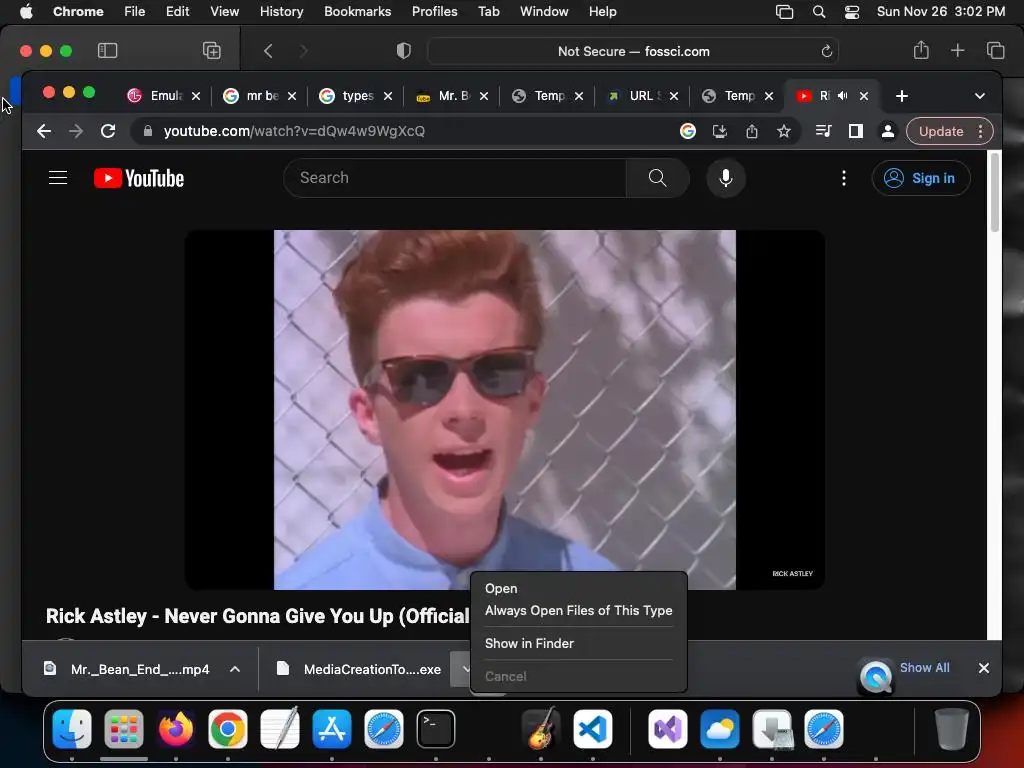This screenshot has width=1024, height=768.
Task: Bookmark this page with the star
Action: pyautogui.click(x=784, y=131)
